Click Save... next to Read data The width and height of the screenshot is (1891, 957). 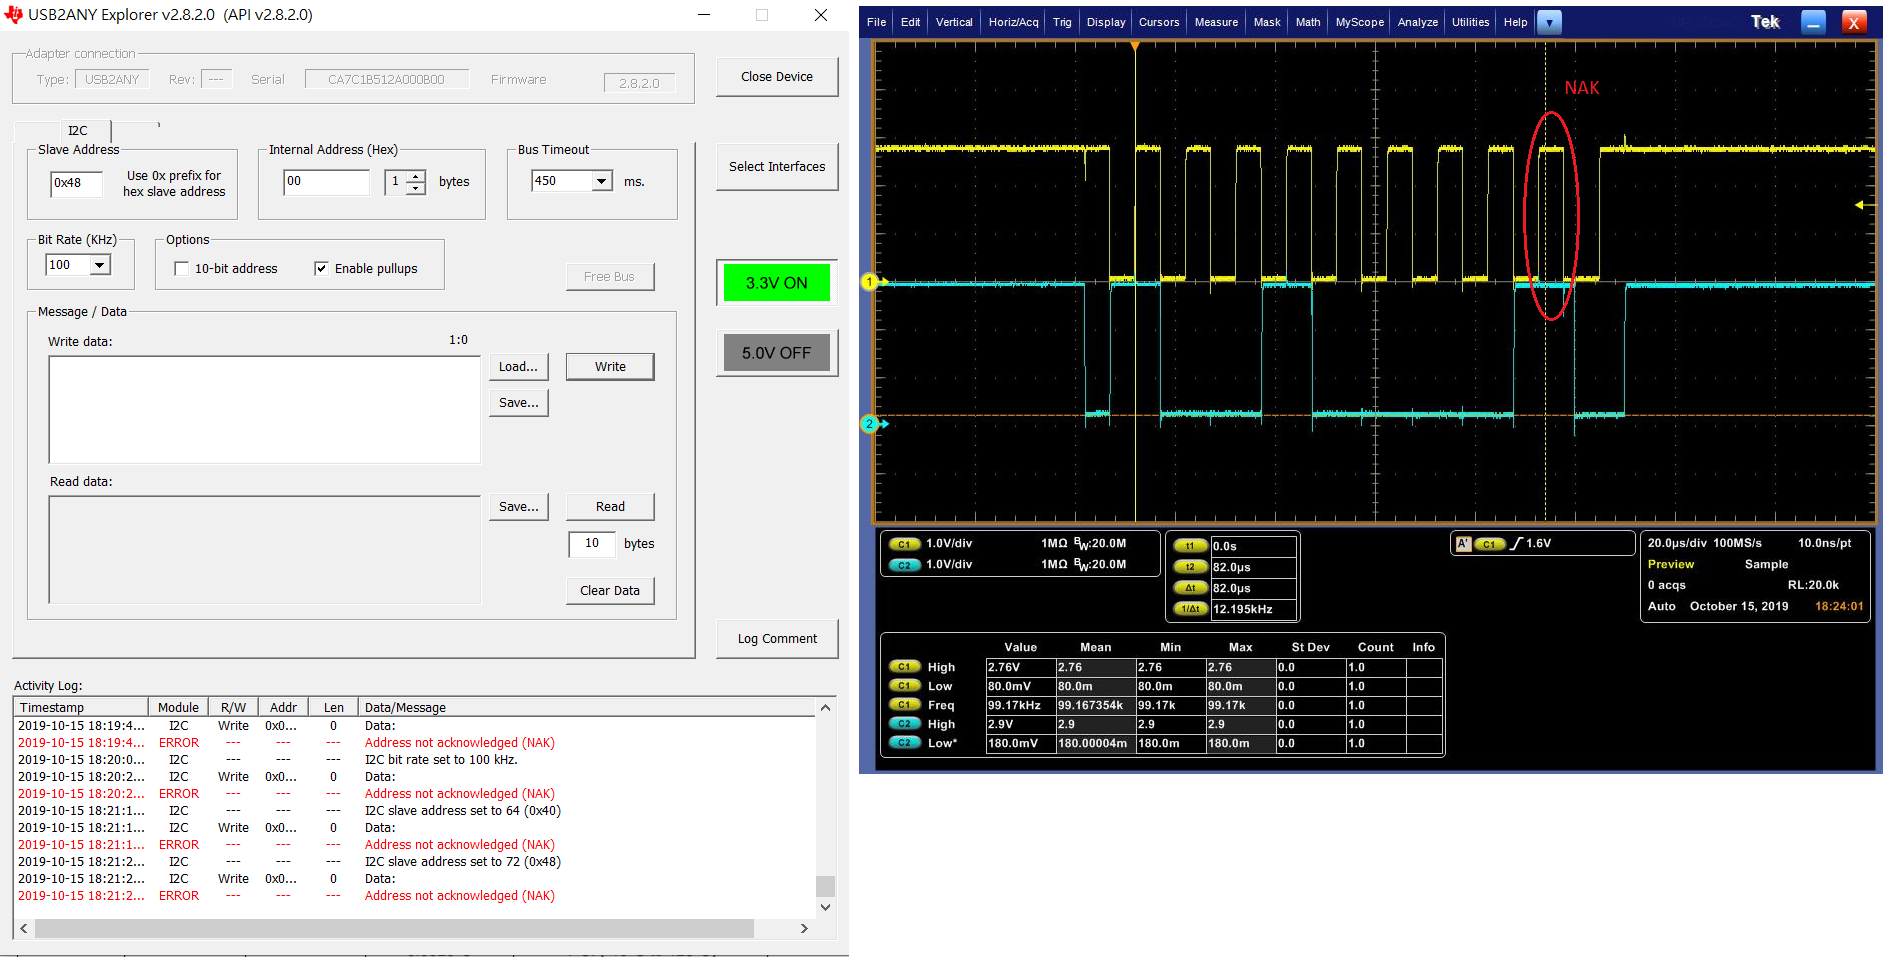518,507
